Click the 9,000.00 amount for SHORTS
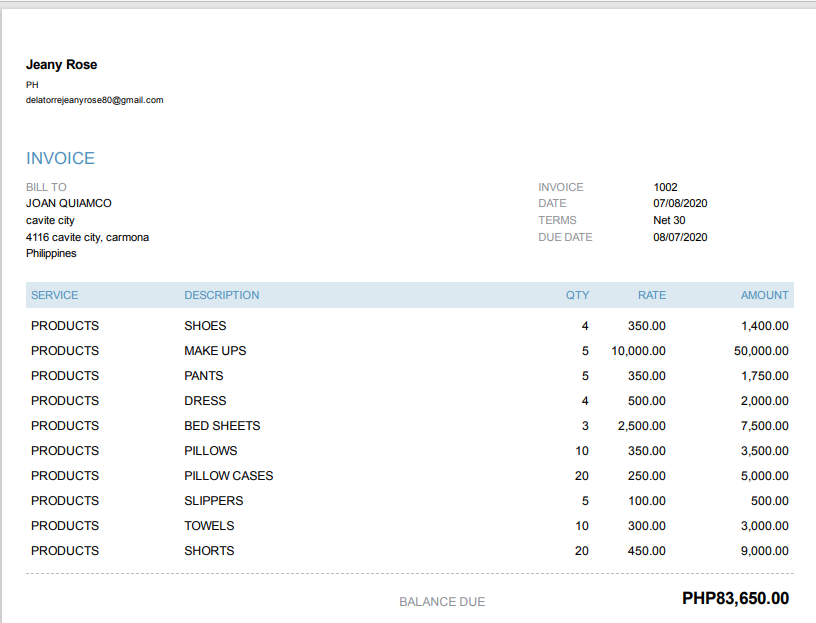 click(x=765, y=551)
